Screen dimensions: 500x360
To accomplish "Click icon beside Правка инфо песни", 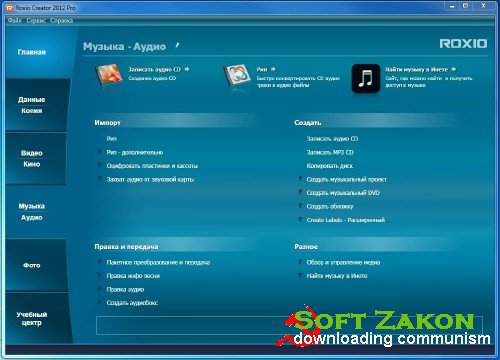I will tap(100, 275).
